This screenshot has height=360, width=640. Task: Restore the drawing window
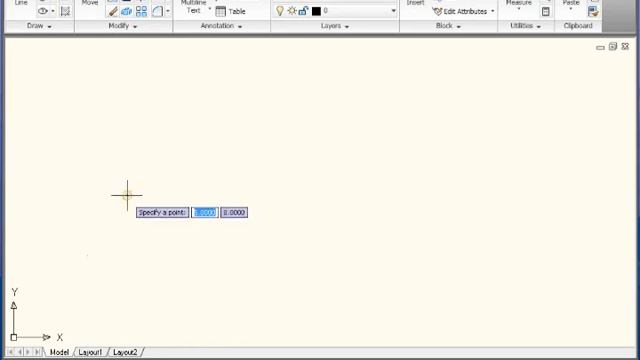(613, 47)
